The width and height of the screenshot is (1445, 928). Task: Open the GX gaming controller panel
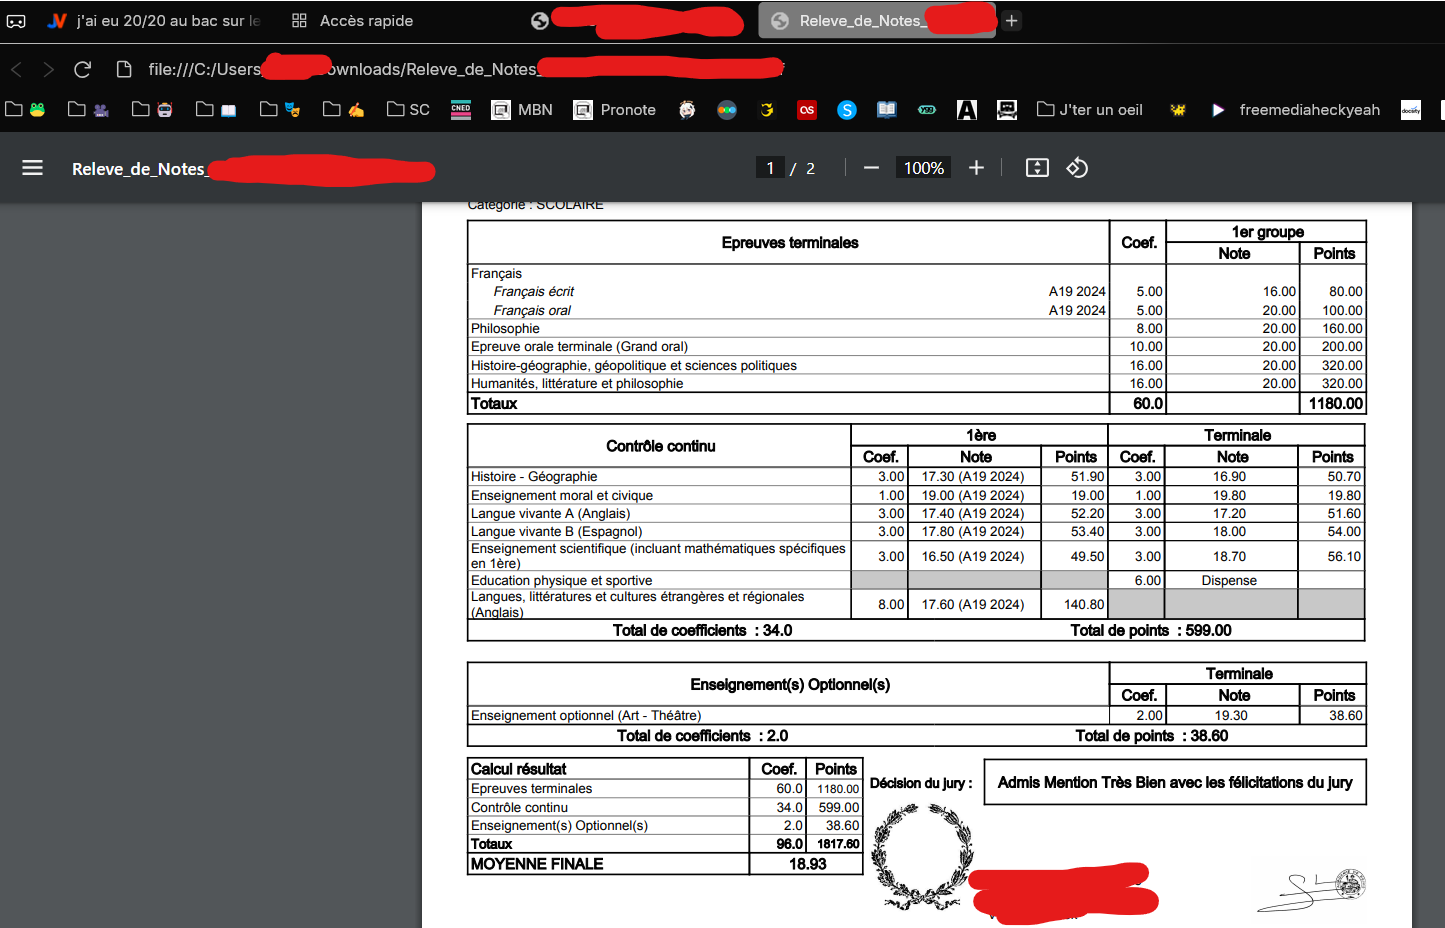pos(16,21)
